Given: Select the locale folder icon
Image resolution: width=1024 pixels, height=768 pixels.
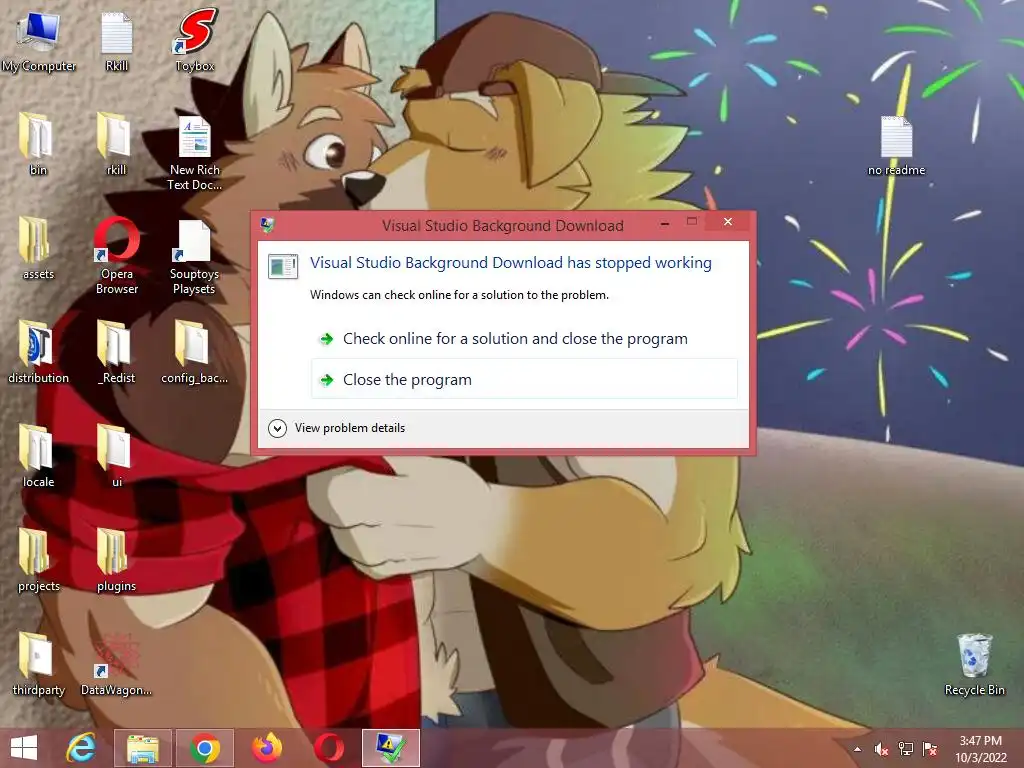Looking at the screenshot, I should pos(39,456).
